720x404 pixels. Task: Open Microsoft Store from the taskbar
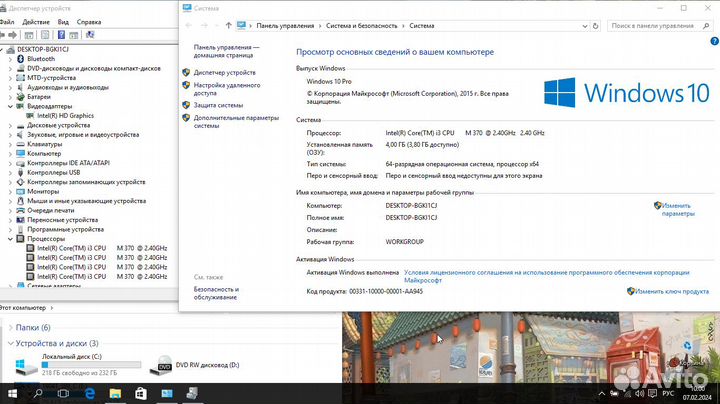click(141, 393)
